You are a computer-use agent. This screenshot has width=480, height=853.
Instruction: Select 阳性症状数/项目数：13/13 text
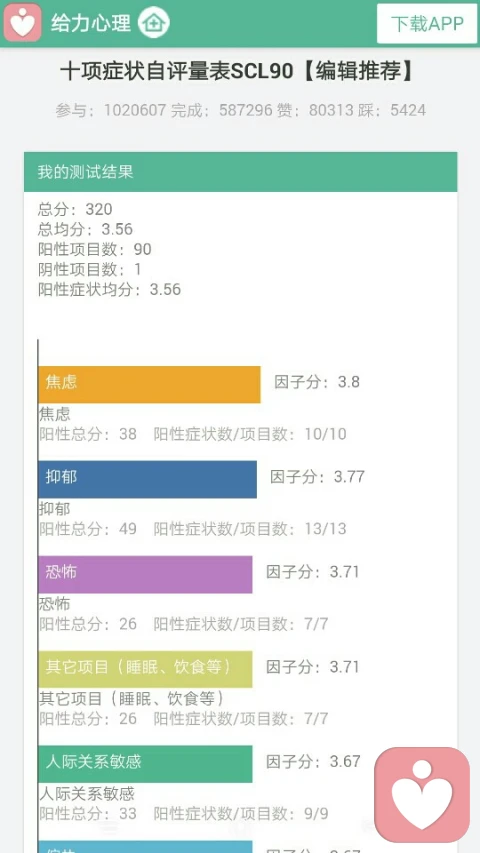point(250,529)
